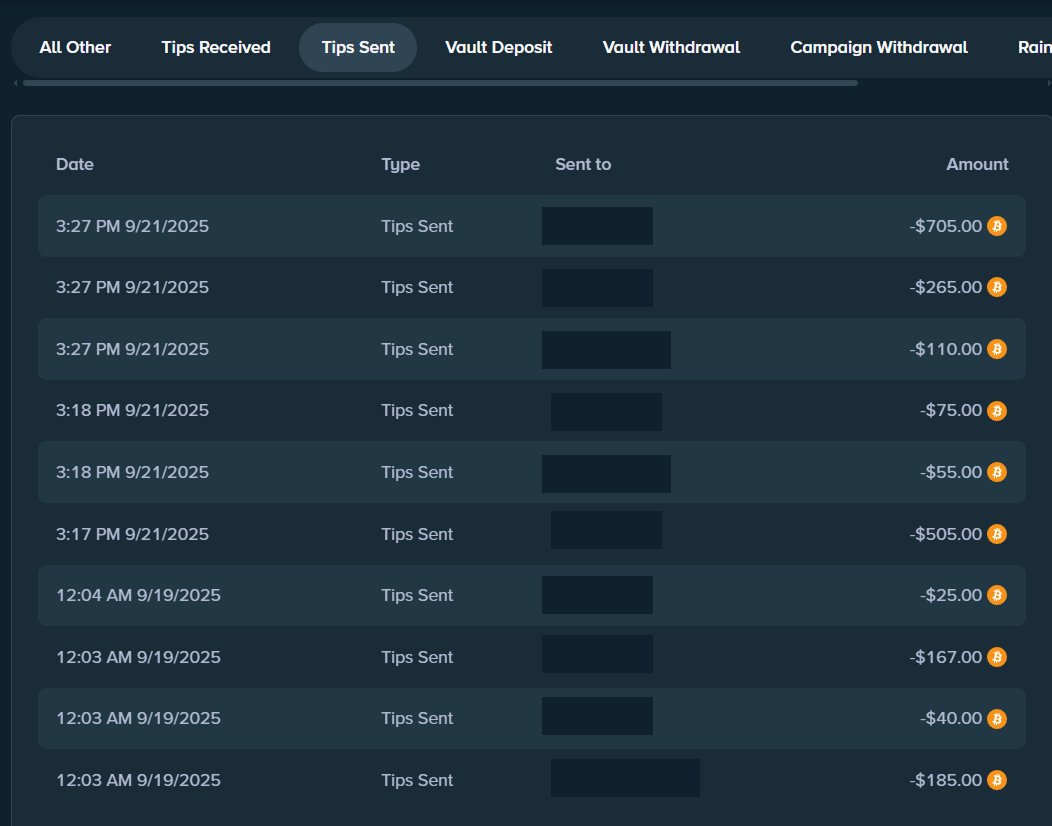The width and height of the screenshot is (1052, 826).
Task: Open the Tips Received tab
Action: (x=215, y=47)
